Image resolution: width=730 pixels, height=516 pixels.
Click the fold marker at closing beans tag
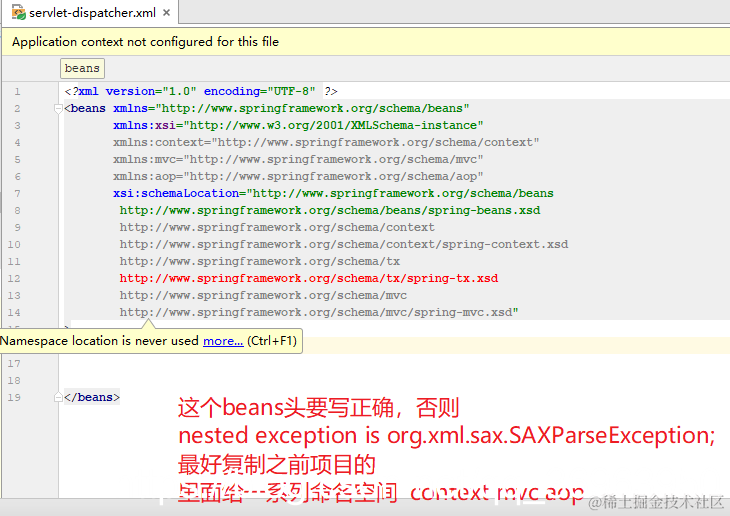(58, 397)
